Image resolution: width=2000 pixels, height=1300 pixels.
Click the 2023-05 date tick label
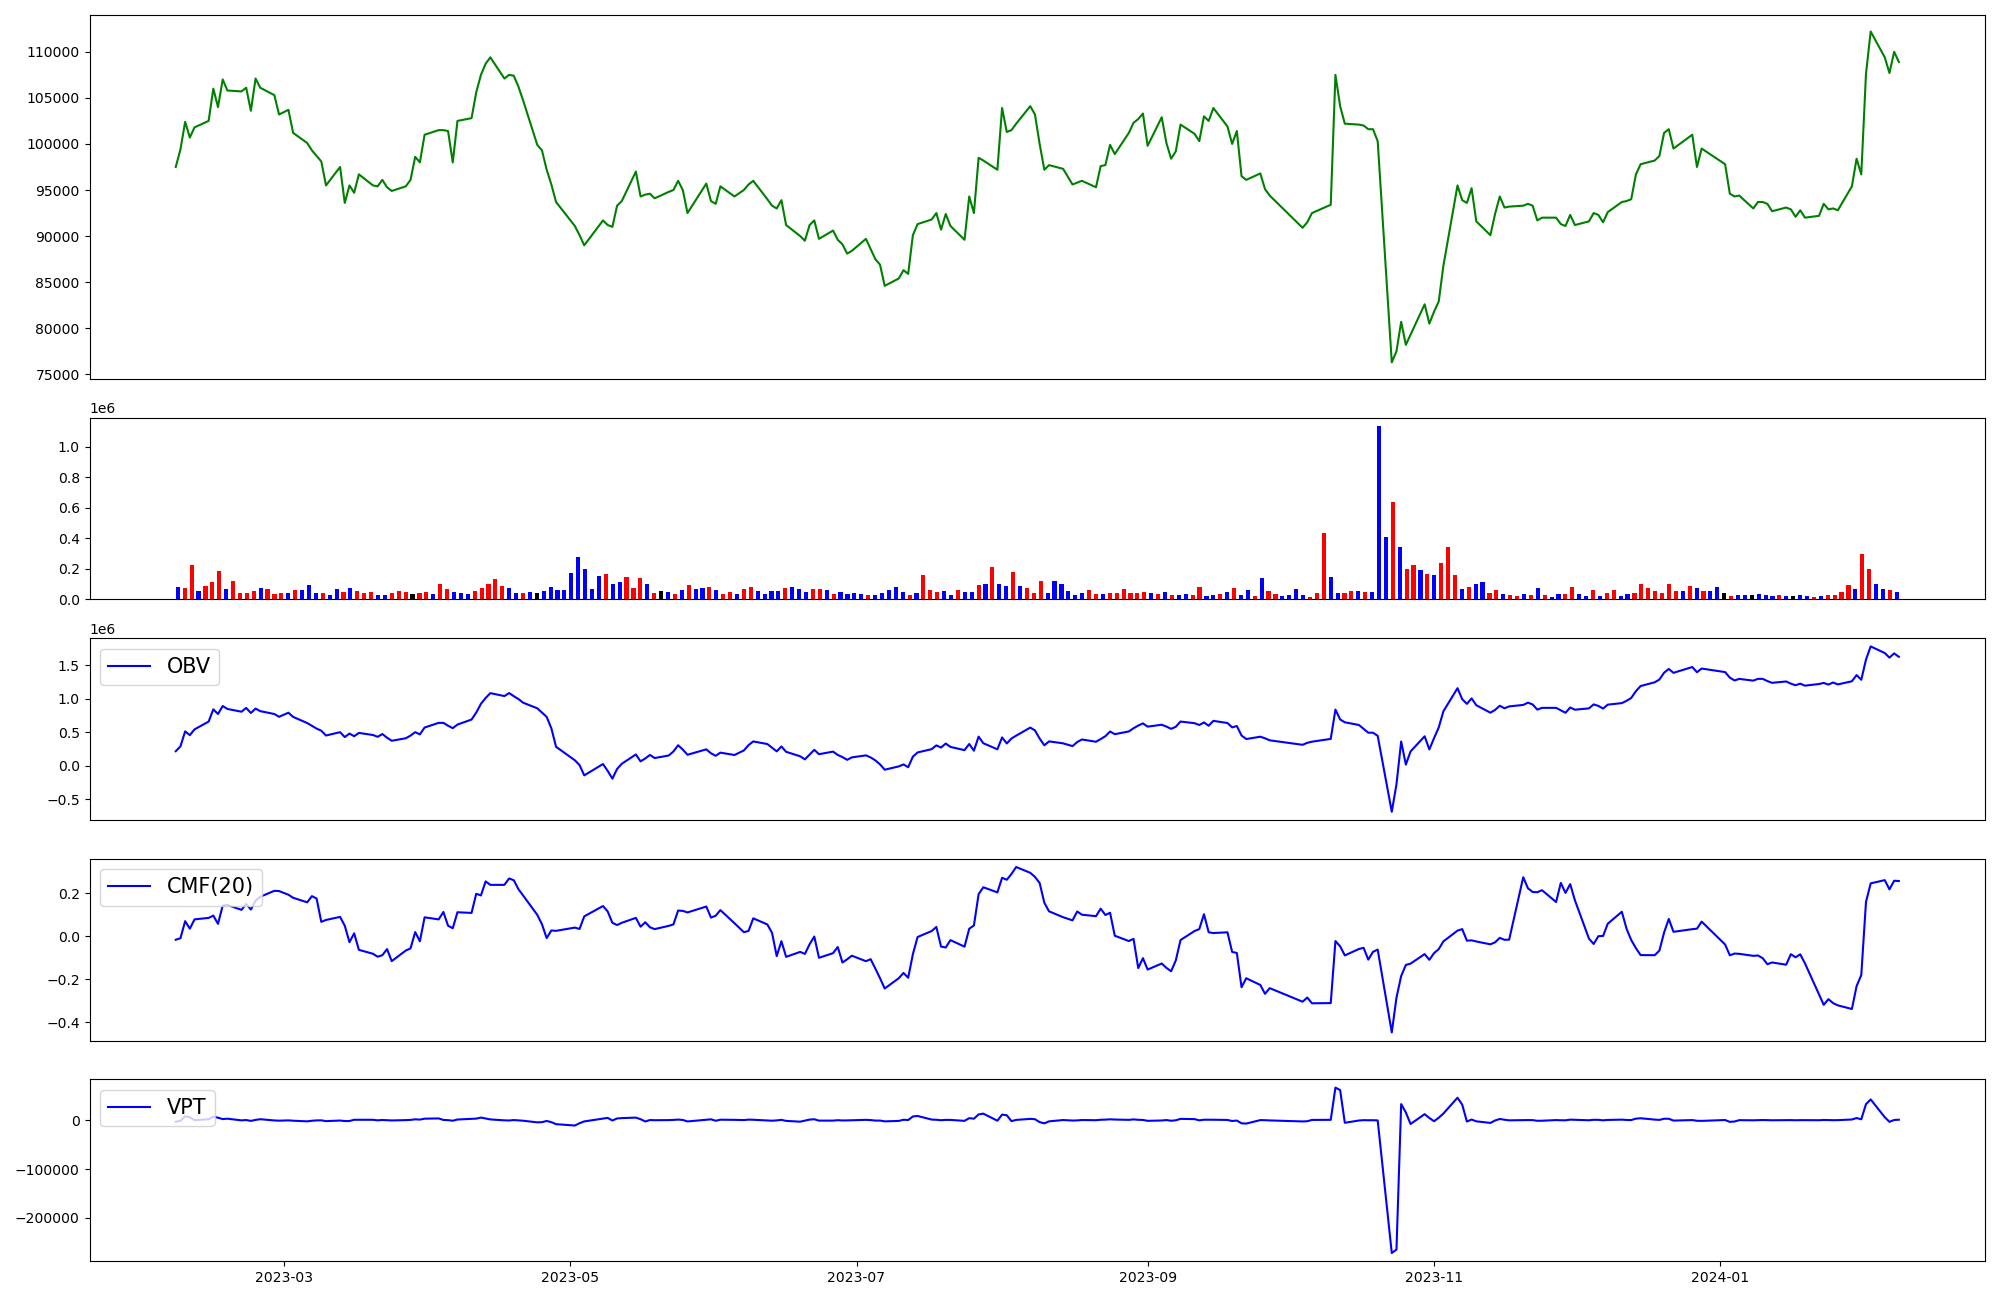click(x=570, y=1277)
